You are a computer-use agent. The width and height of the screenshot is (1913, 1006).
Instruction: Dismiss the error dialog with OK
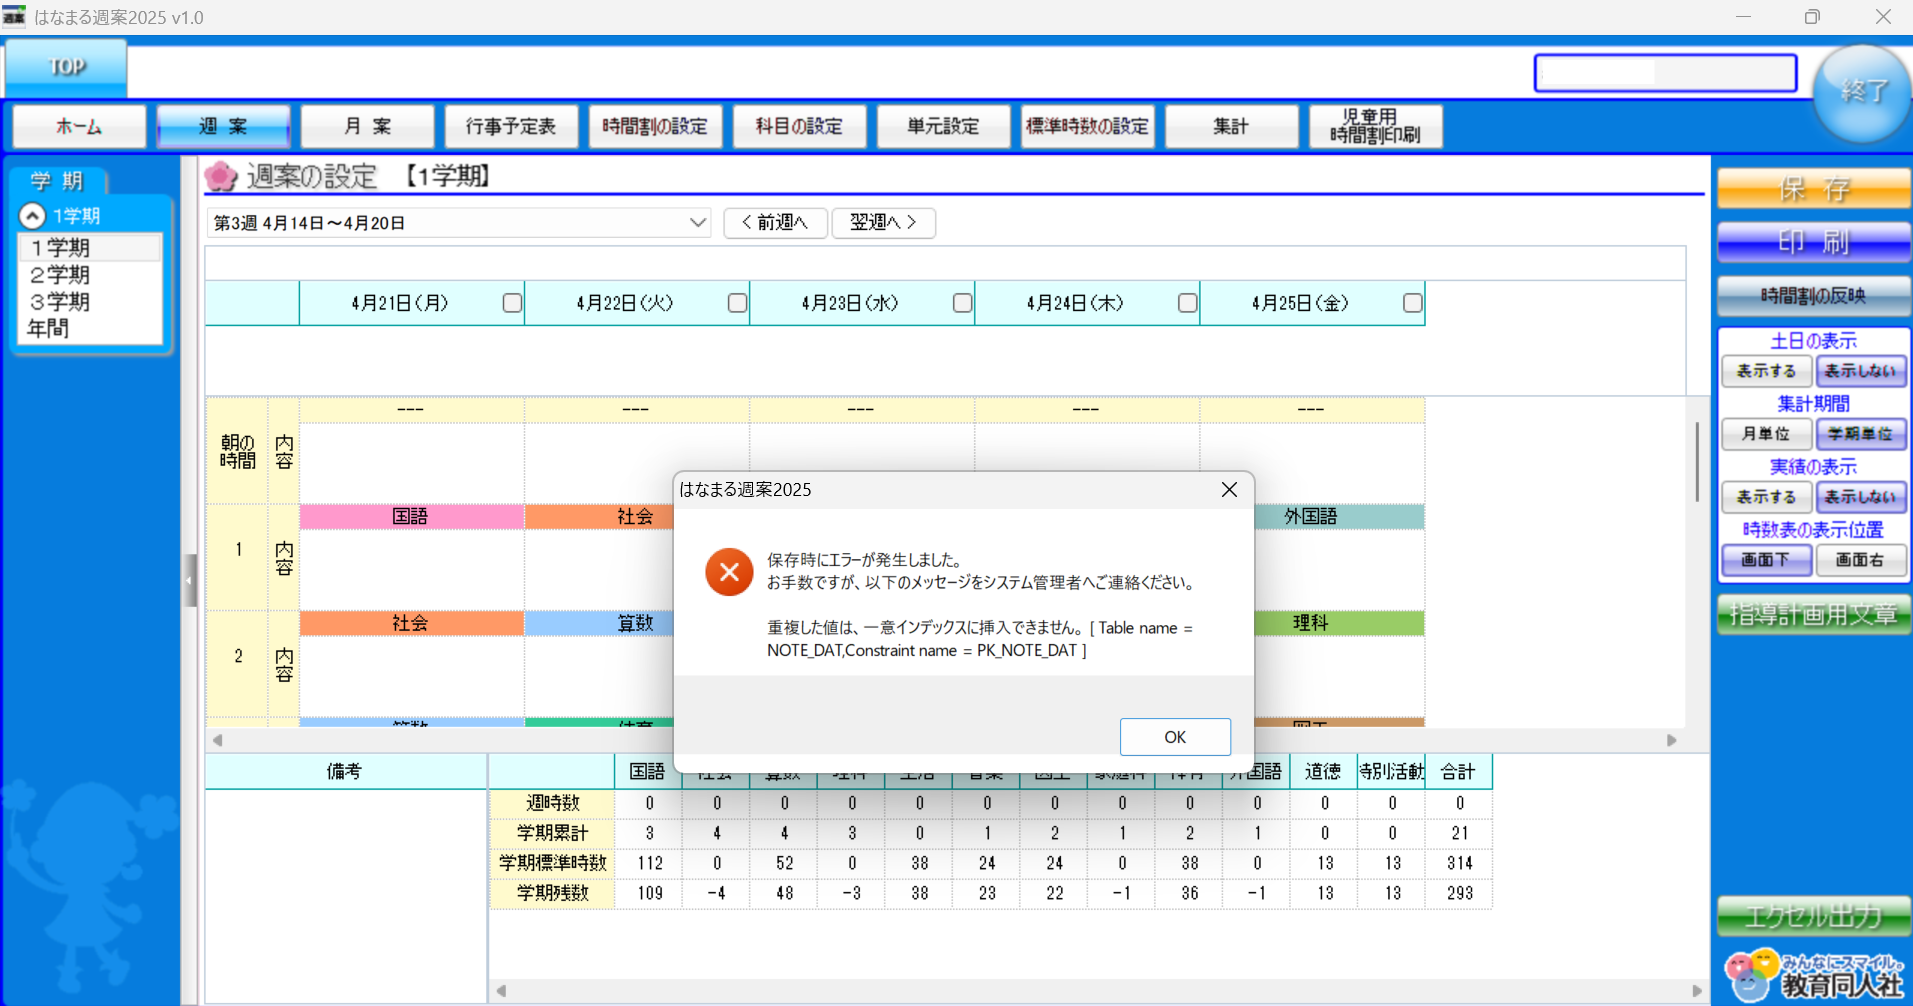1175,736
